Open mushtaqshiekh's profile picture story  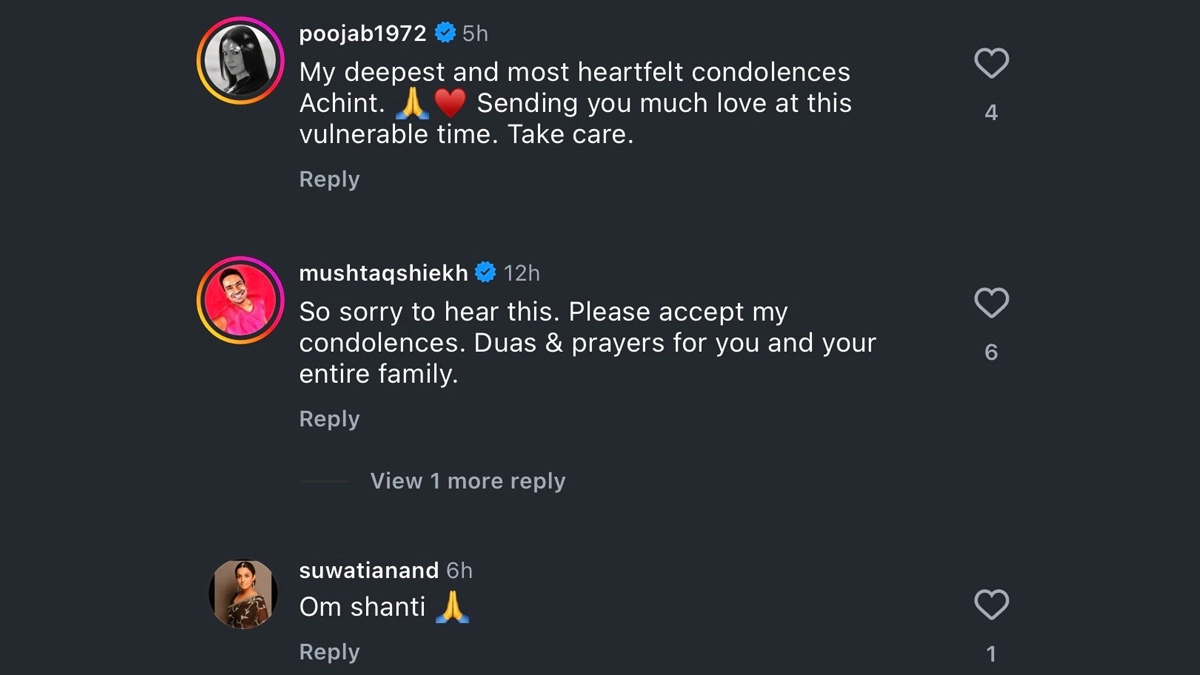[241, 301]
